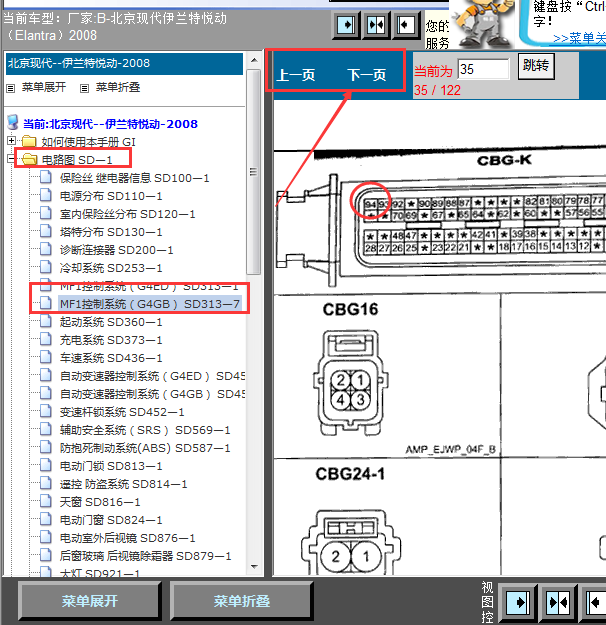Click the page icon of 车速系统 SD436—1
Viewport: 606px width, 625px height.
[46, 357]
